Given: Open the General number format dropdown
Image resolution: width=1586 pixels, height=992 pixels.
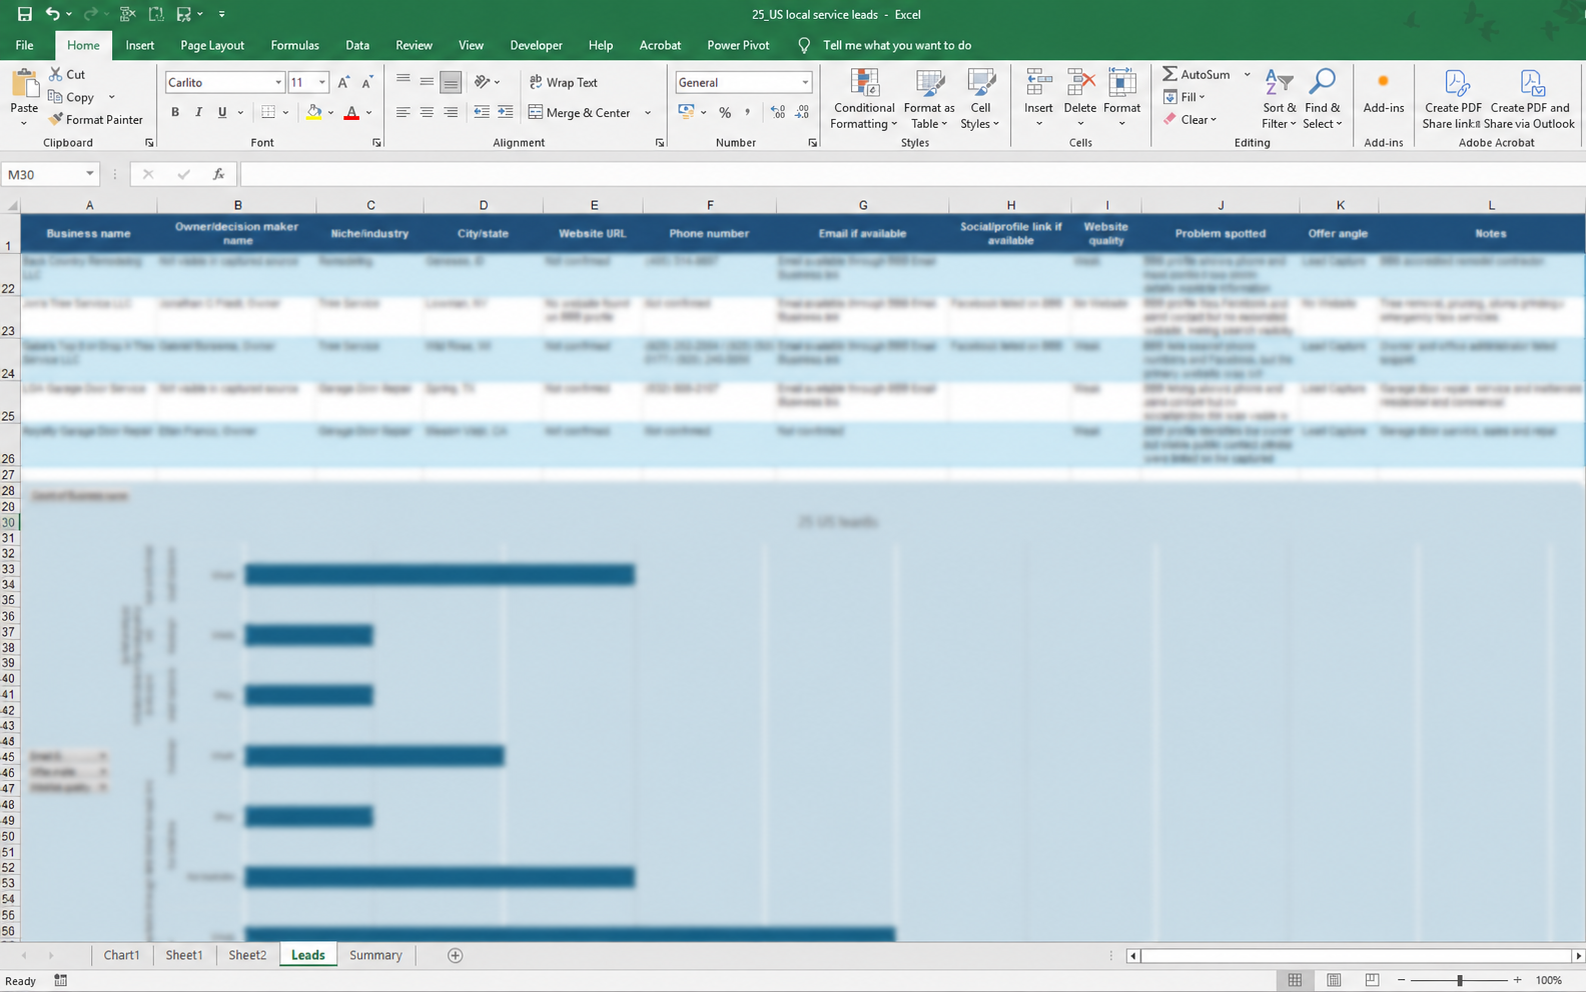Looking at the screenshot, I should tap(805, 82).
